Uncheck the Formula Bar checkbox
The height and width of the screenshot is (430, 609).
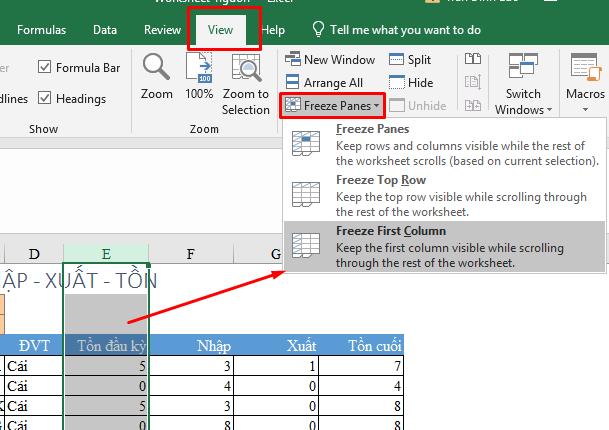click(44, 67)
